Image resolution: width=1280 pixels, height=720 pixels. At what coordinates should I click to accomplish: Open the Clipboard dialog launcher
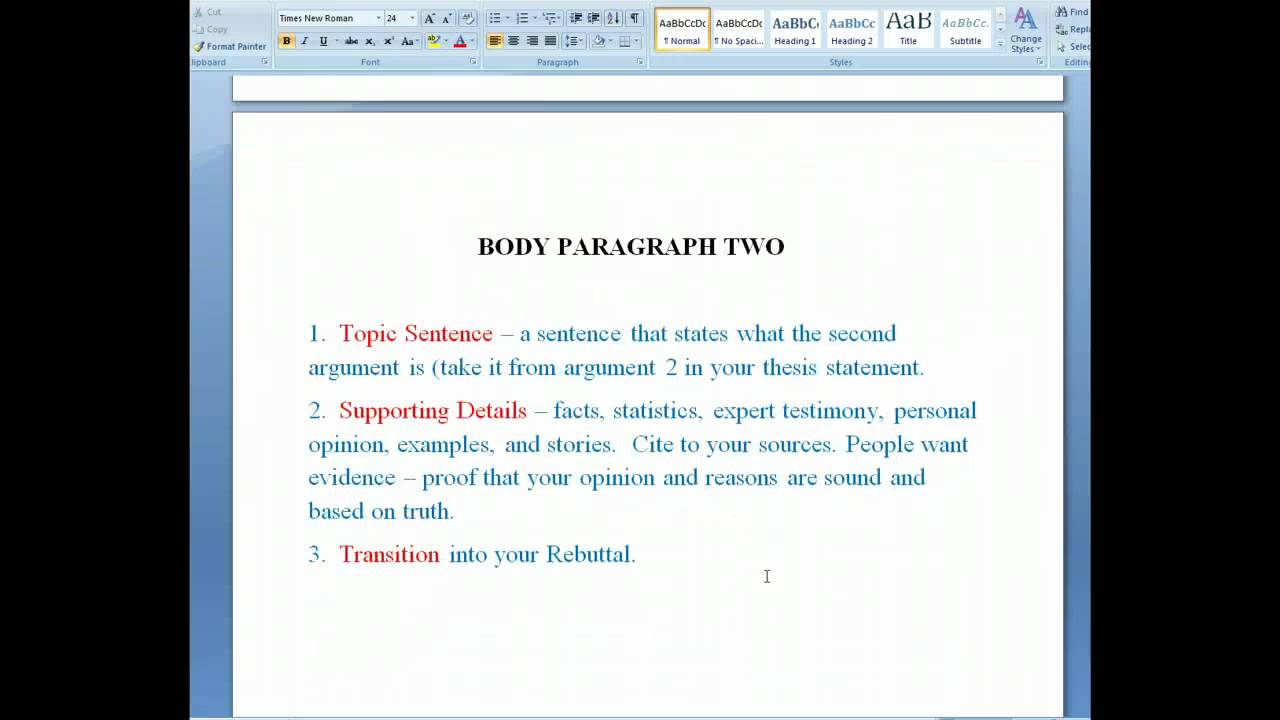(x=265, y=62)
